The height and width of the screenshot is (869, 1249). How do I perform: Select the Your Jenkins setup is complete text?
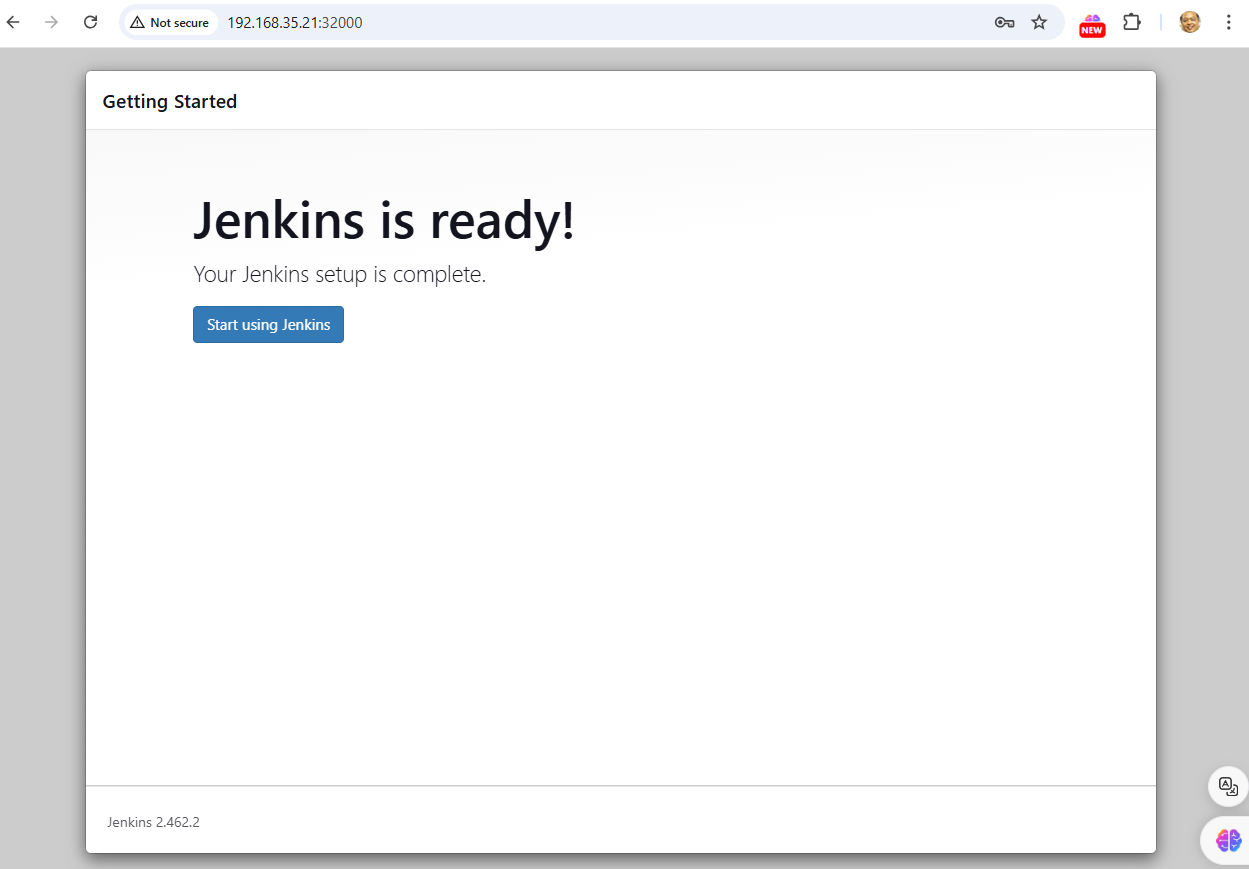pos(339,274)
